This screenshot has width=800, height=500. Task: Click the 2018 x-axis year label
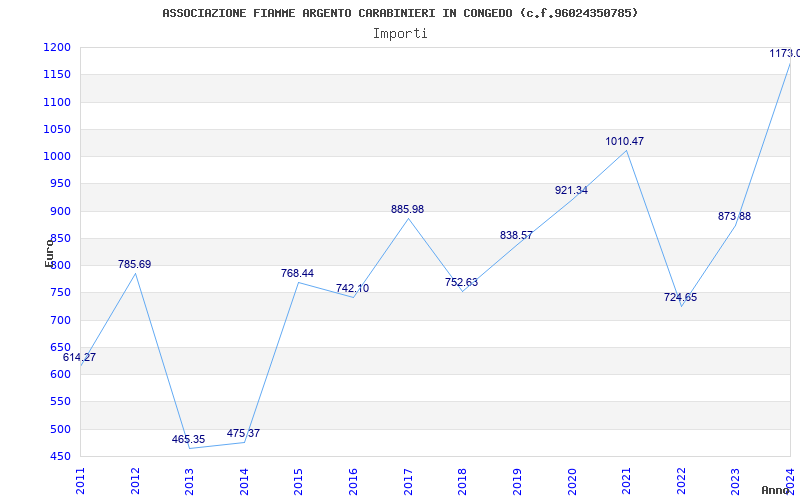click(463, 481)
